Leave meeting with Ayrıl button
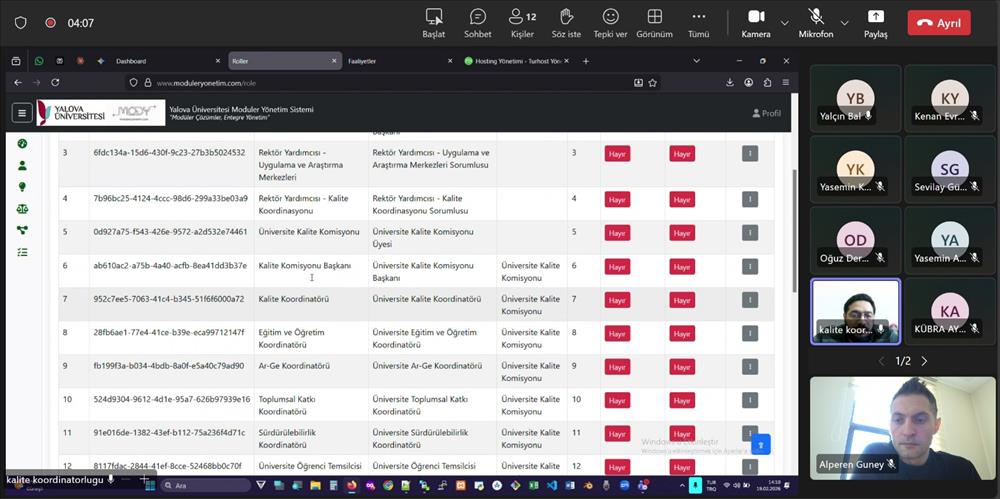This screenshot has width=1000, height=499. (938, 23)
